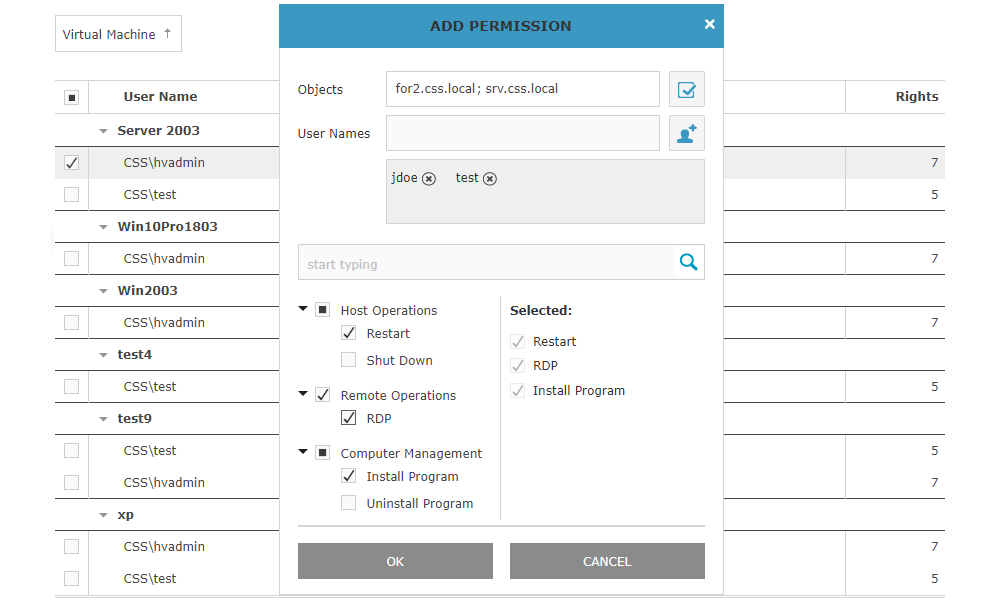Click the search magnifier icon
Screen dimensions: 1000x600
(688, 262)
